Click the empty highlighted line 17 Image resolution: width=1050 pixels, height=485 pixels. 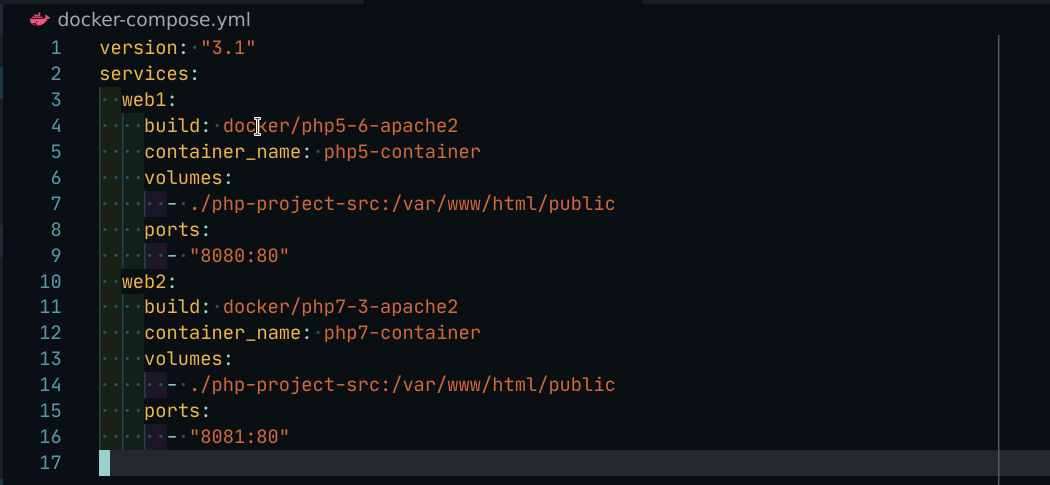[x=500, y=463]
